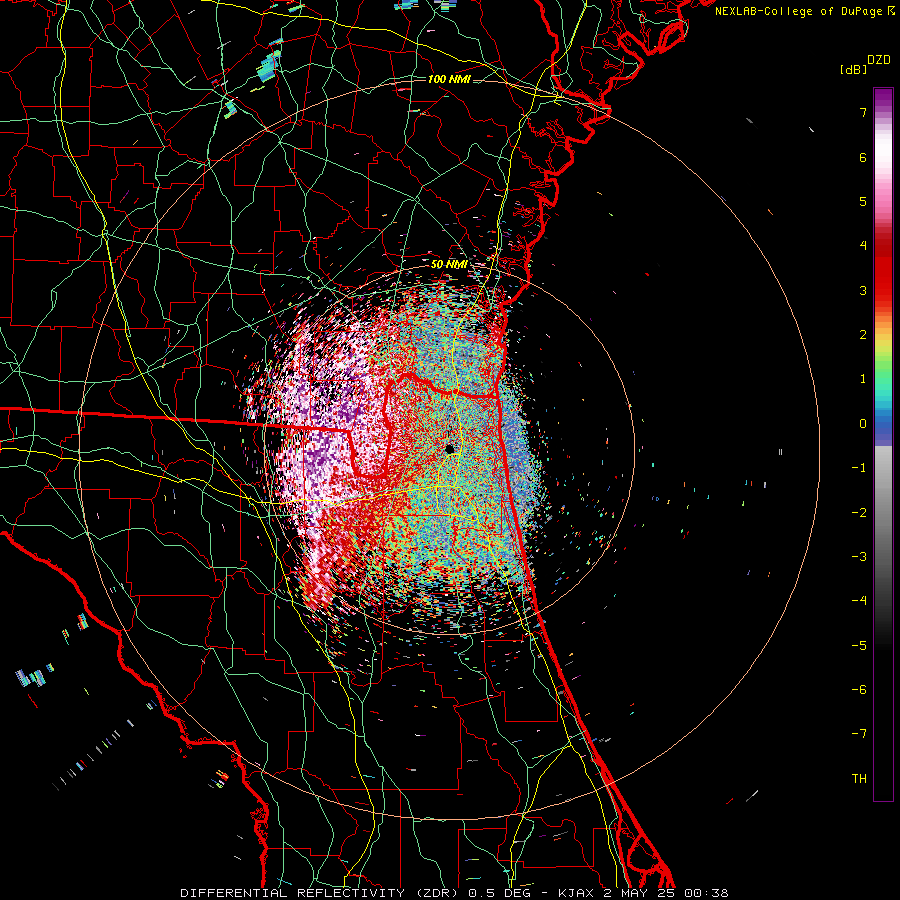Screen dimensions: 900x900
Task: Click the -1 value on color scale
Action: coord(859,468)
